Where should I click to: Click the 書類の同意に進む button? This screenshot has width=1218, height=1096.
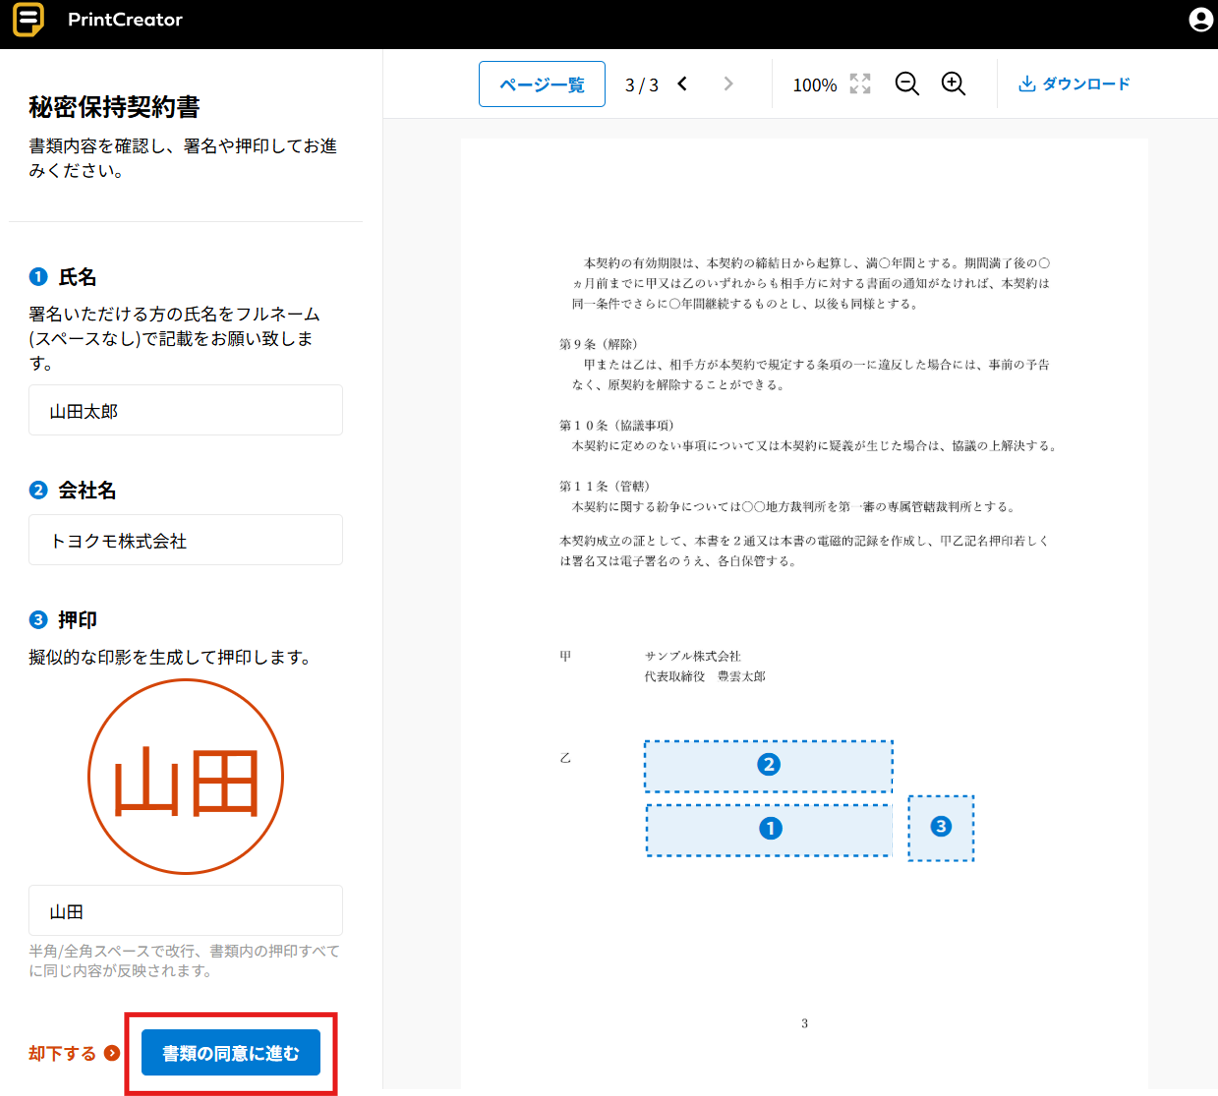click(231, 1053)
